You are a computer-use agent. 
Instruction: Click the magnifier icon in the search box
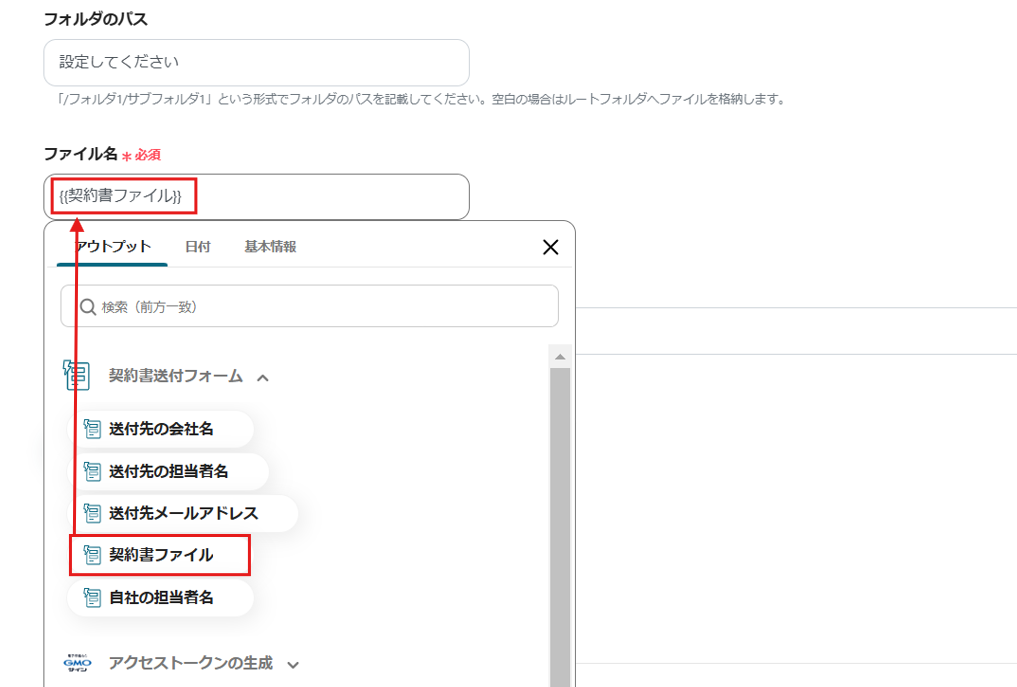pos(88,306)
